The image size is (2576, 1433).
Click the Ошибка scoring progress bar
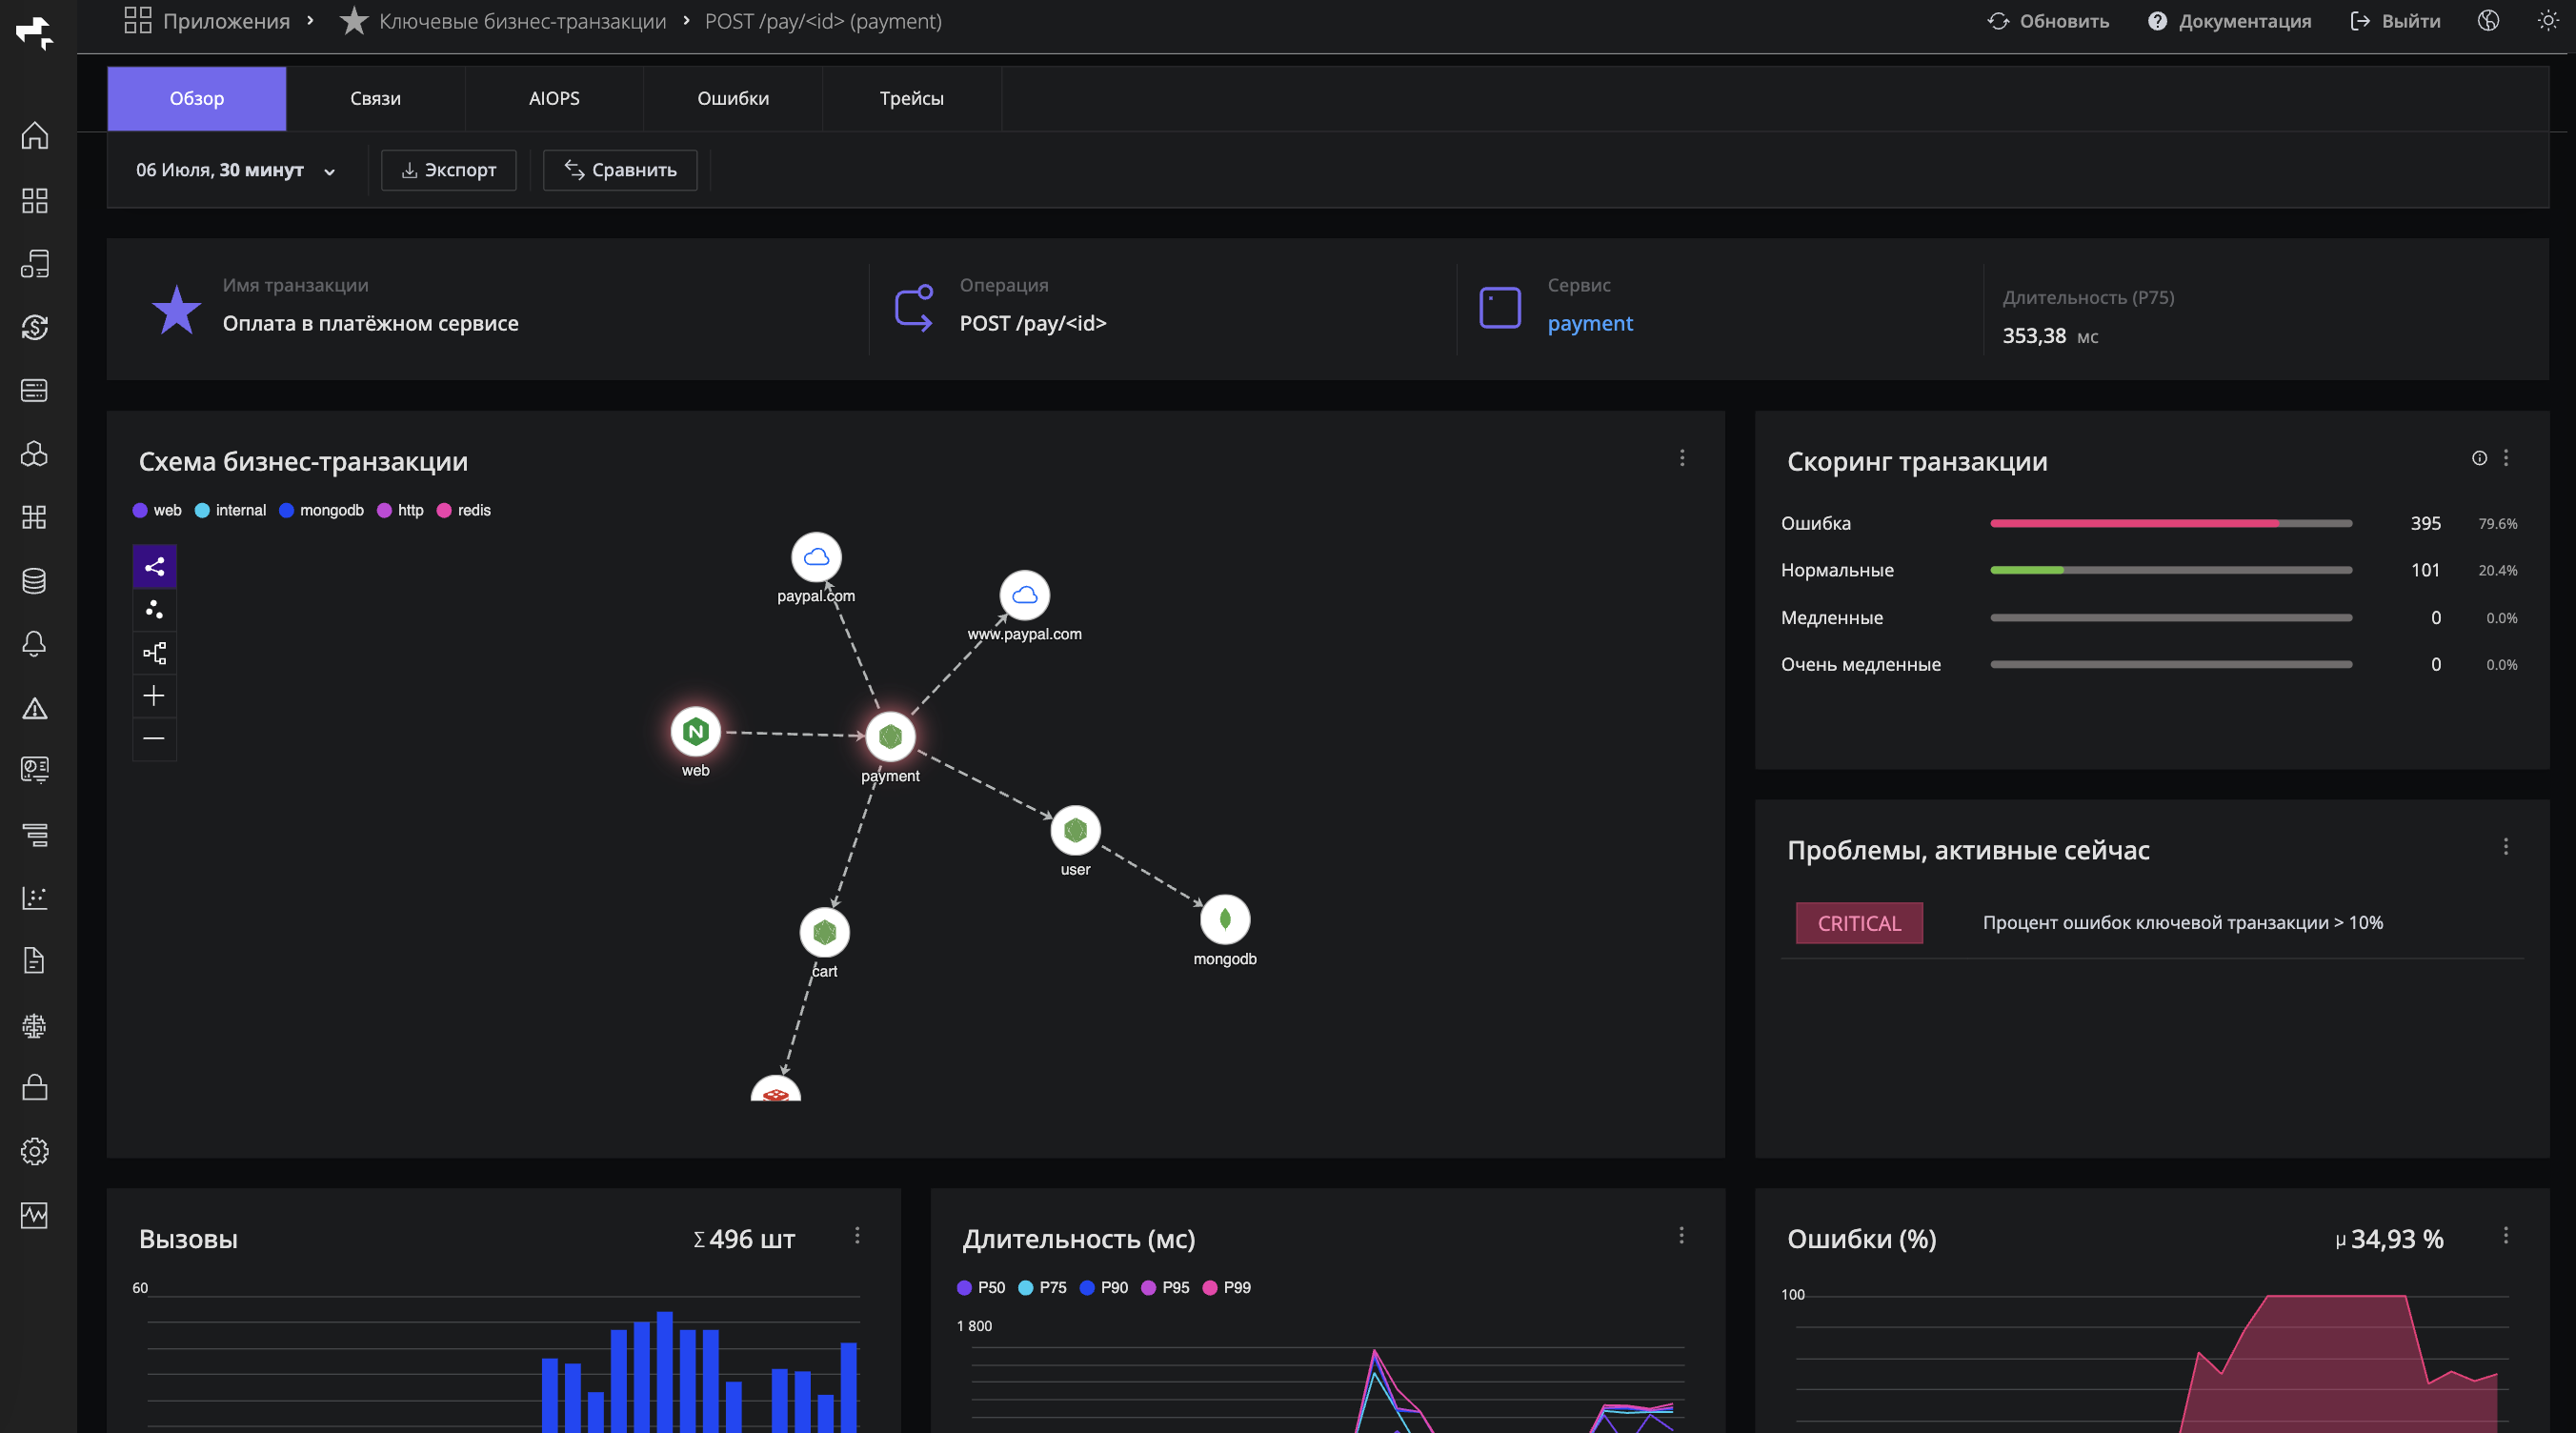click(x=2171, y=524)
